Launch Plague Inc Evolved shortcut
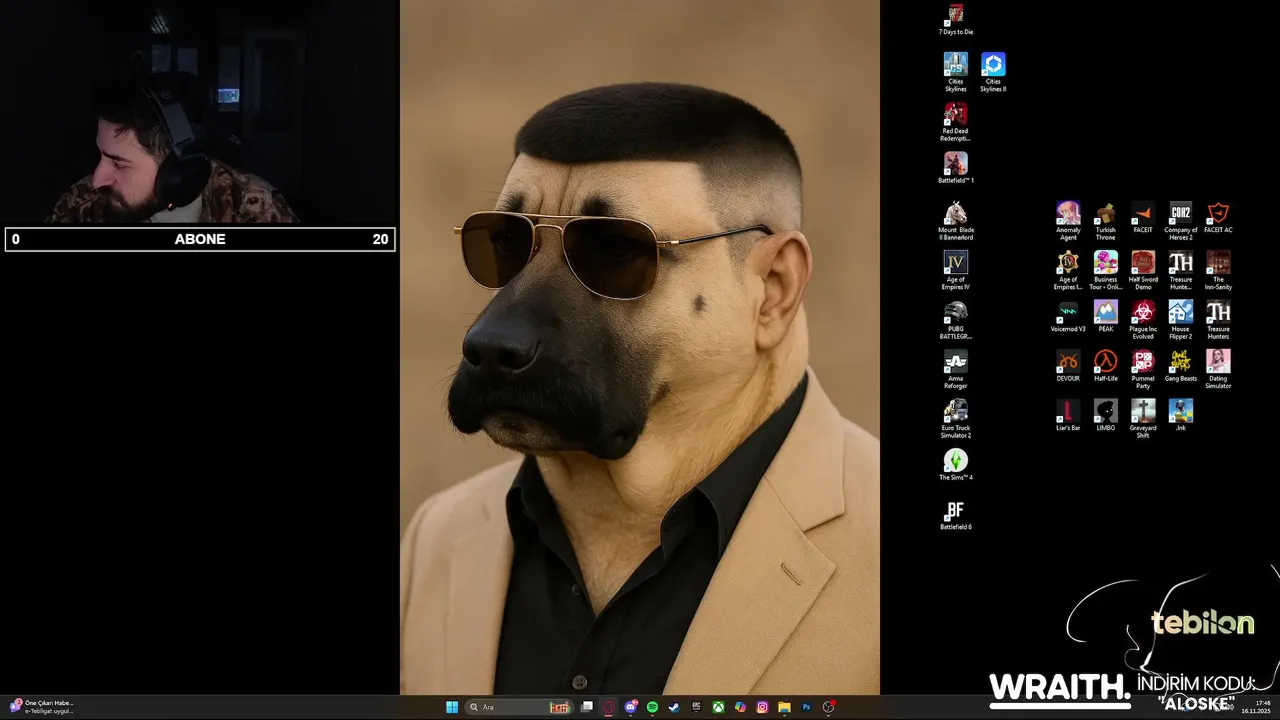This screenshot has width=1280, height=720. coord(1143,320)
